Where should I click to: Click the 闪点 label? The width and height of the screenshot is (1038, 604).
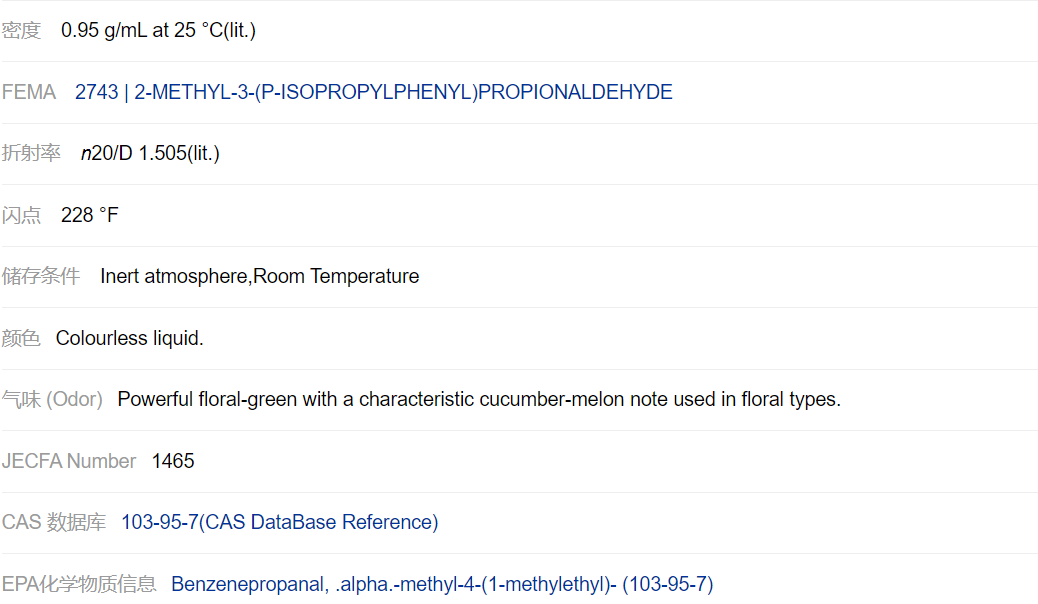21,216
